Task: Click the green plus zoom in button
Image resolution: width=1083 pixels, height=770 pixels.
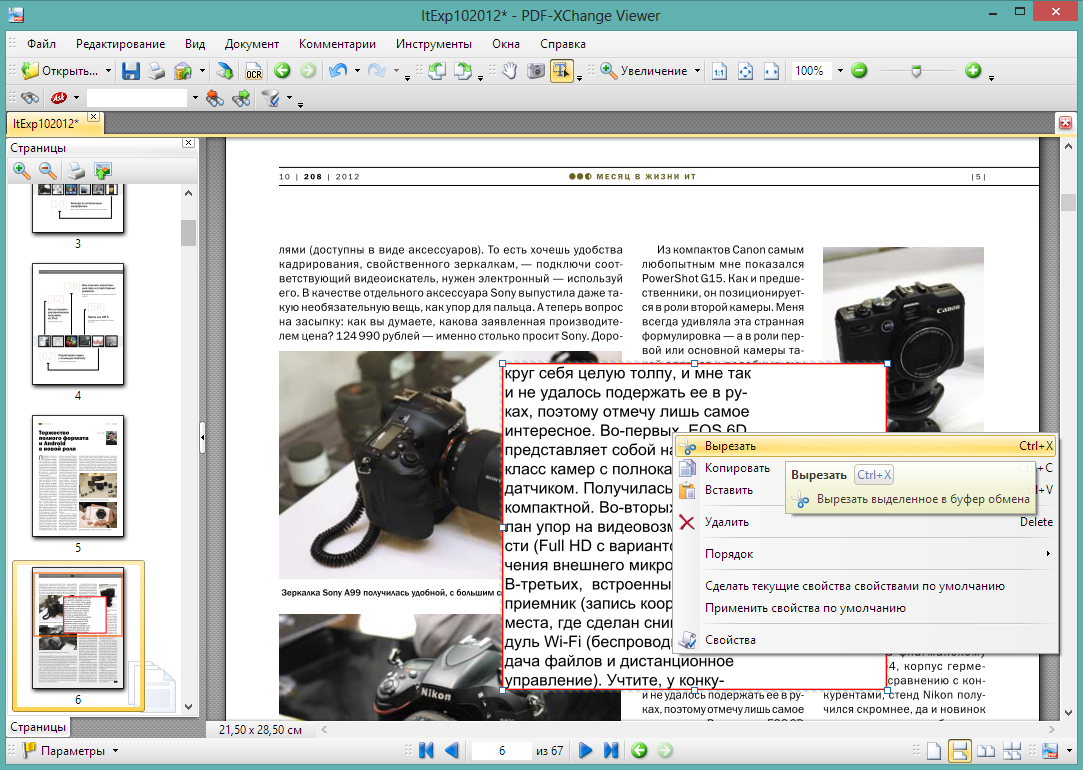Action: point(973,70)
